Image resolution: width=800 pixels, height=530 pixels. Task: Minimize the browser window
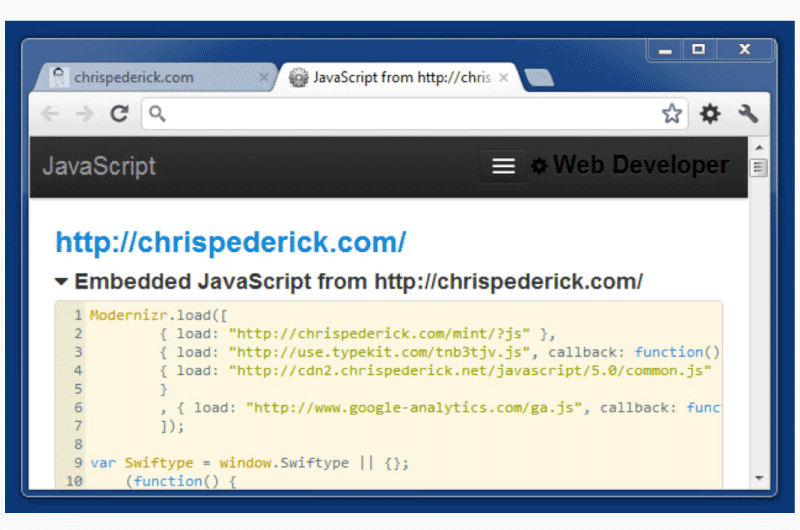point(664,50)
